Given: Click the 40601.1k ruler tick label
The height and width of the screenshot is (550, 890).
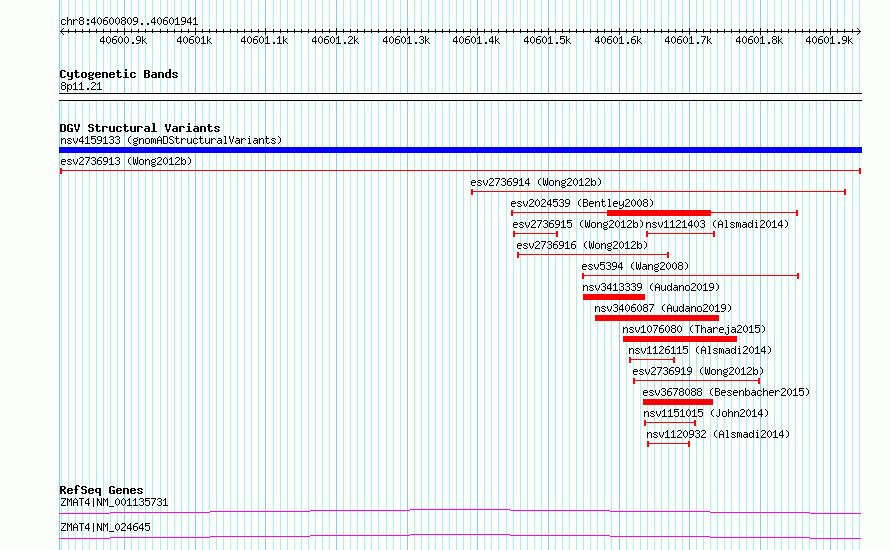Looking at the screenshot, I should (x=264, y=40).
